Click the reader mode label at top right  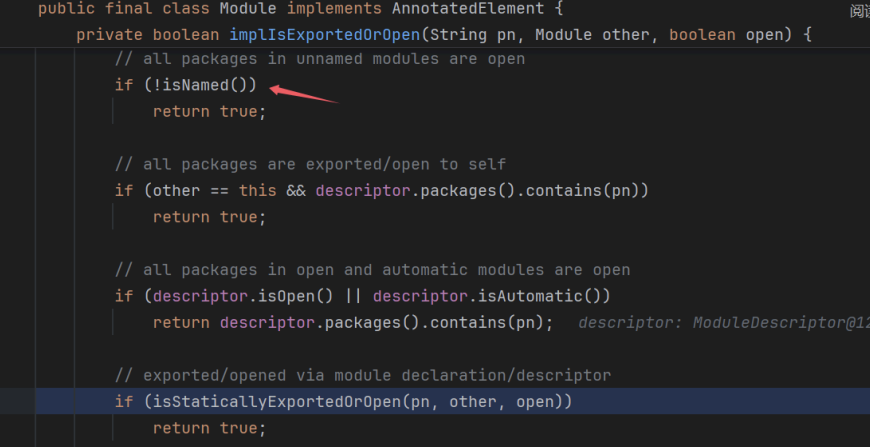[859, 11]
